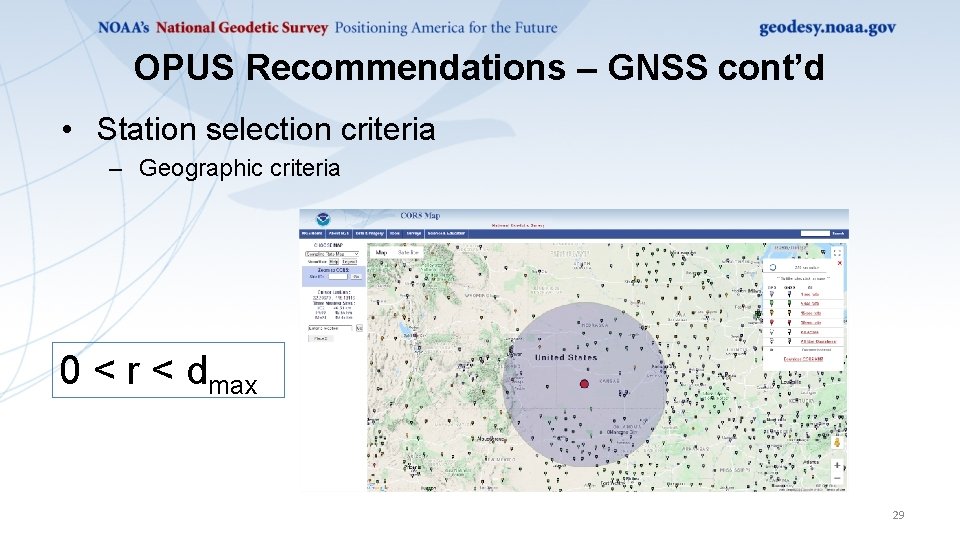Switch to the Satellite view tab
Viewport: 960px width, 540px height.
(408, 252)
